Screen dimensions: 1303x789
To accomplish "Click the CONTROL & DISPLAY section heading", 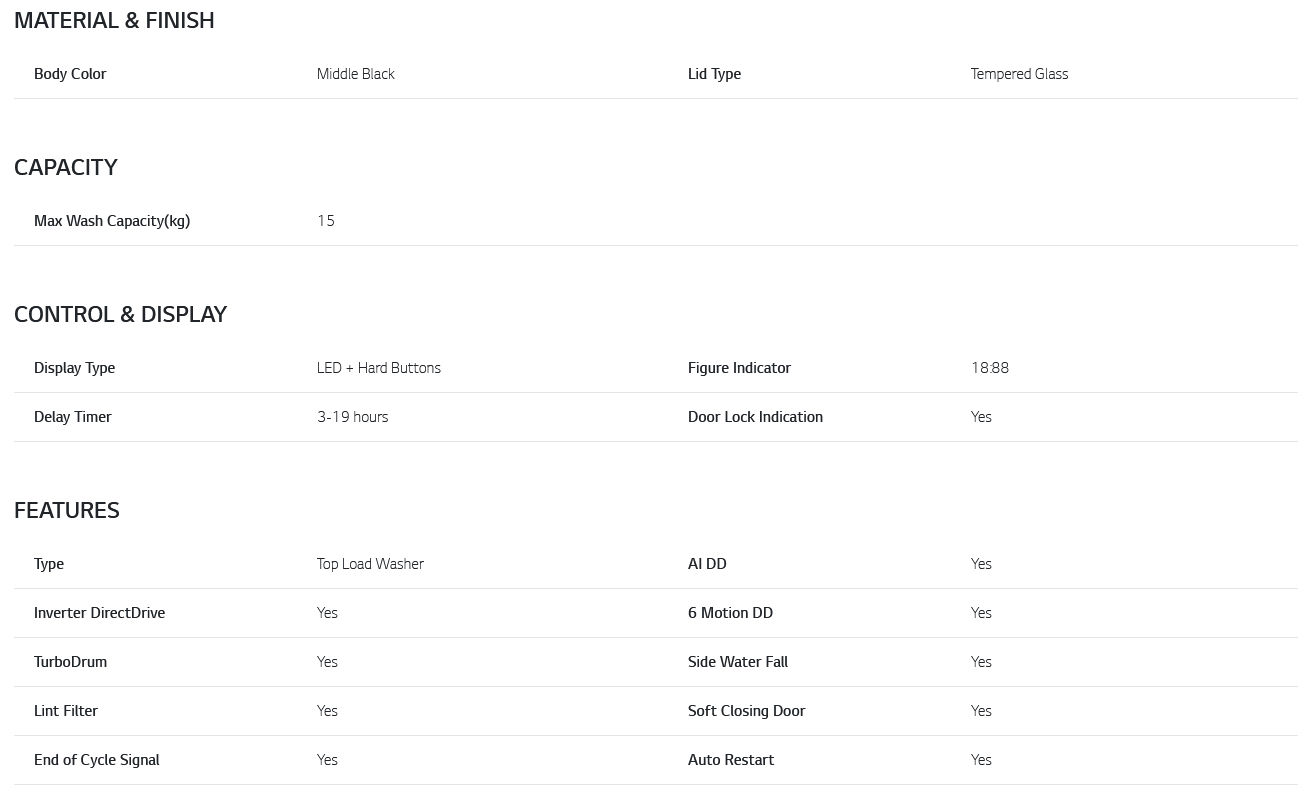I will pos(120,314).
